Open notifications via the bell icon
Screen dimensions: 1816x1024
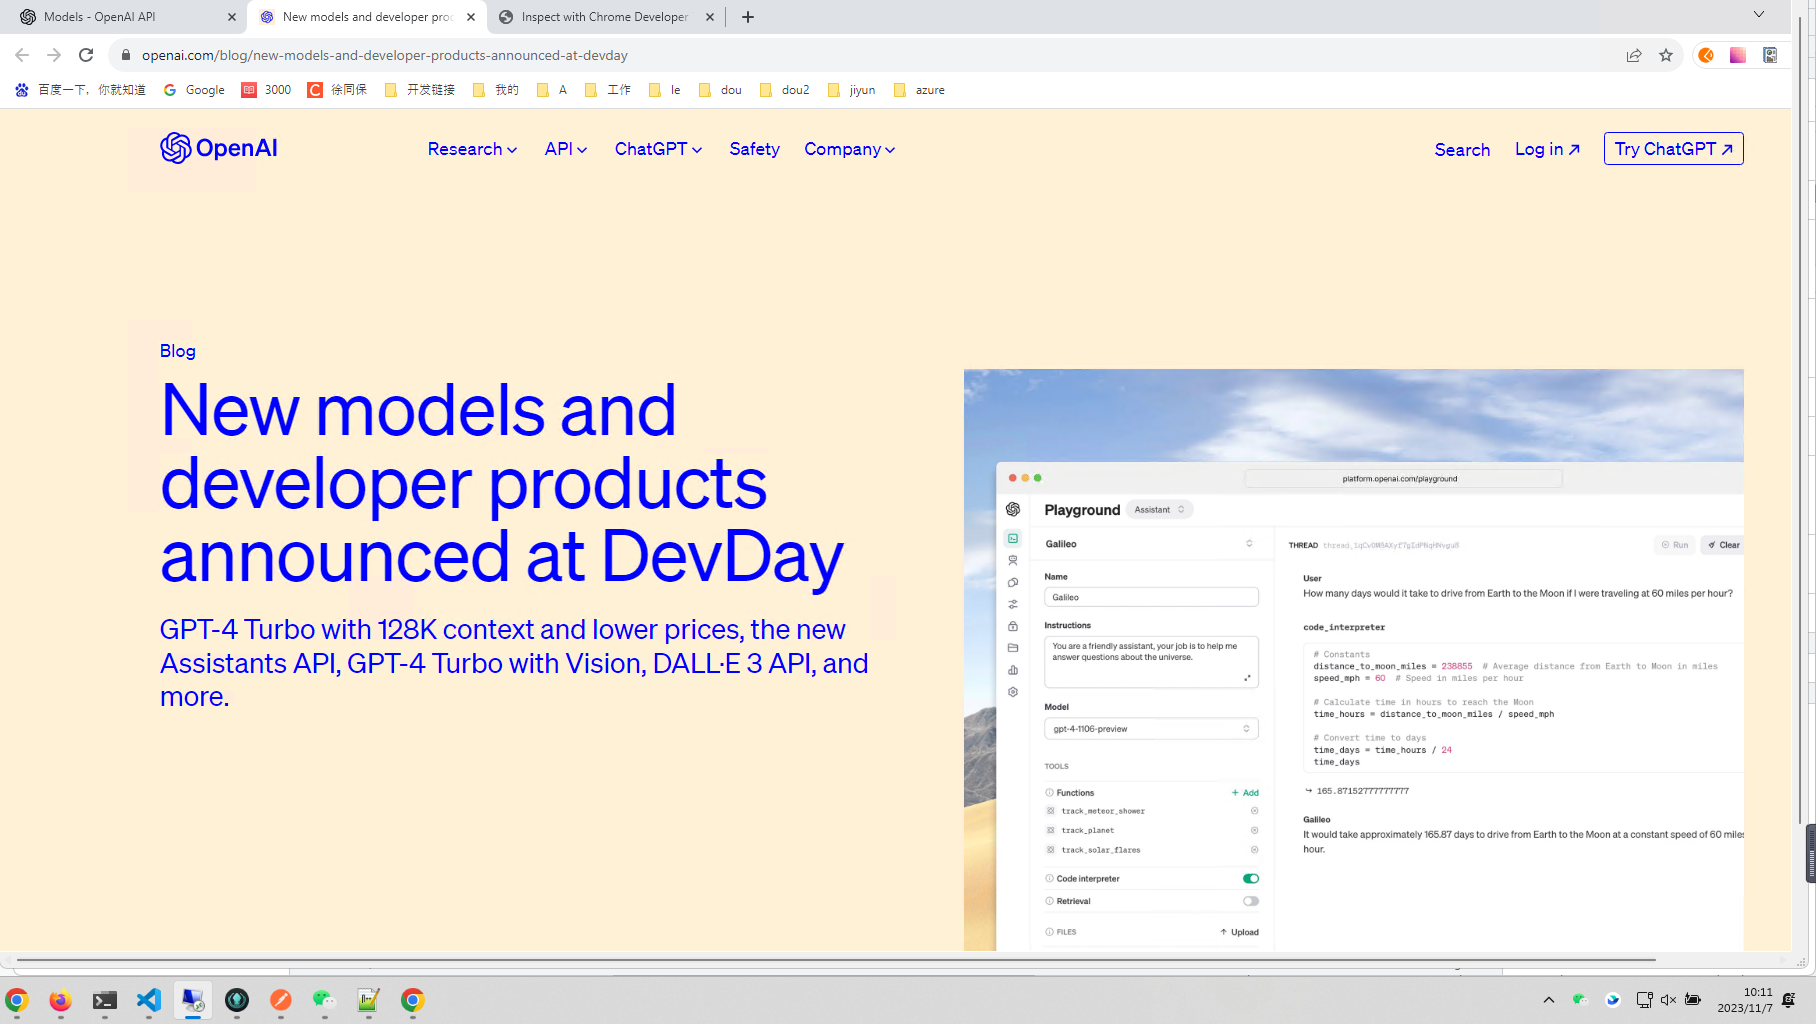pos(1789,1000)
